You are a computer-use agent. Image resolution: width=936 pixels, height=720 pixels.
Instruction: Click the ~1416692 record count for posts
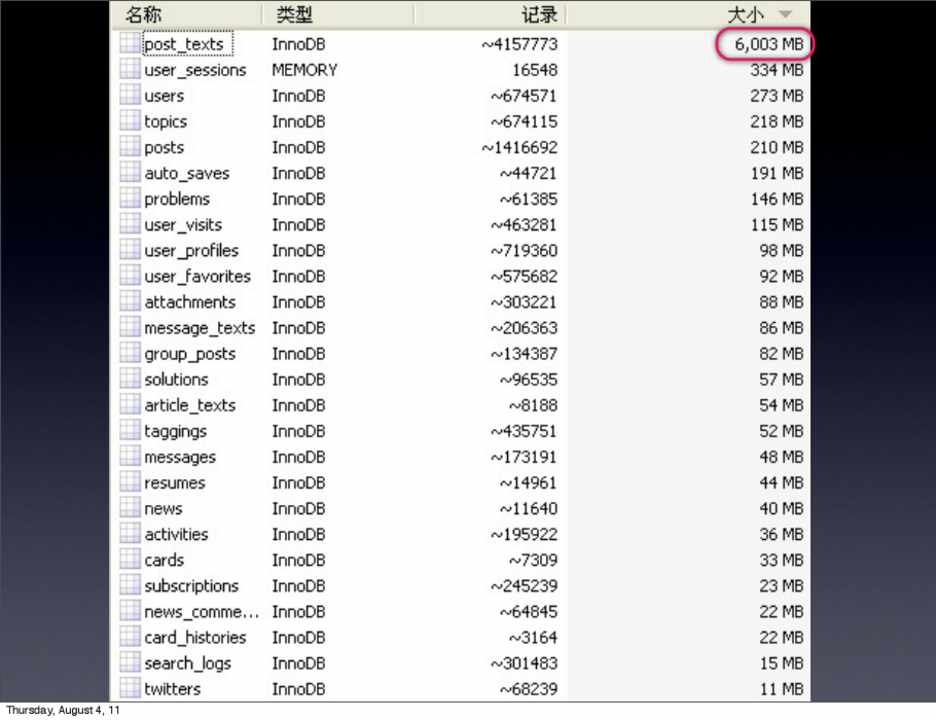(x=519, y=148)
